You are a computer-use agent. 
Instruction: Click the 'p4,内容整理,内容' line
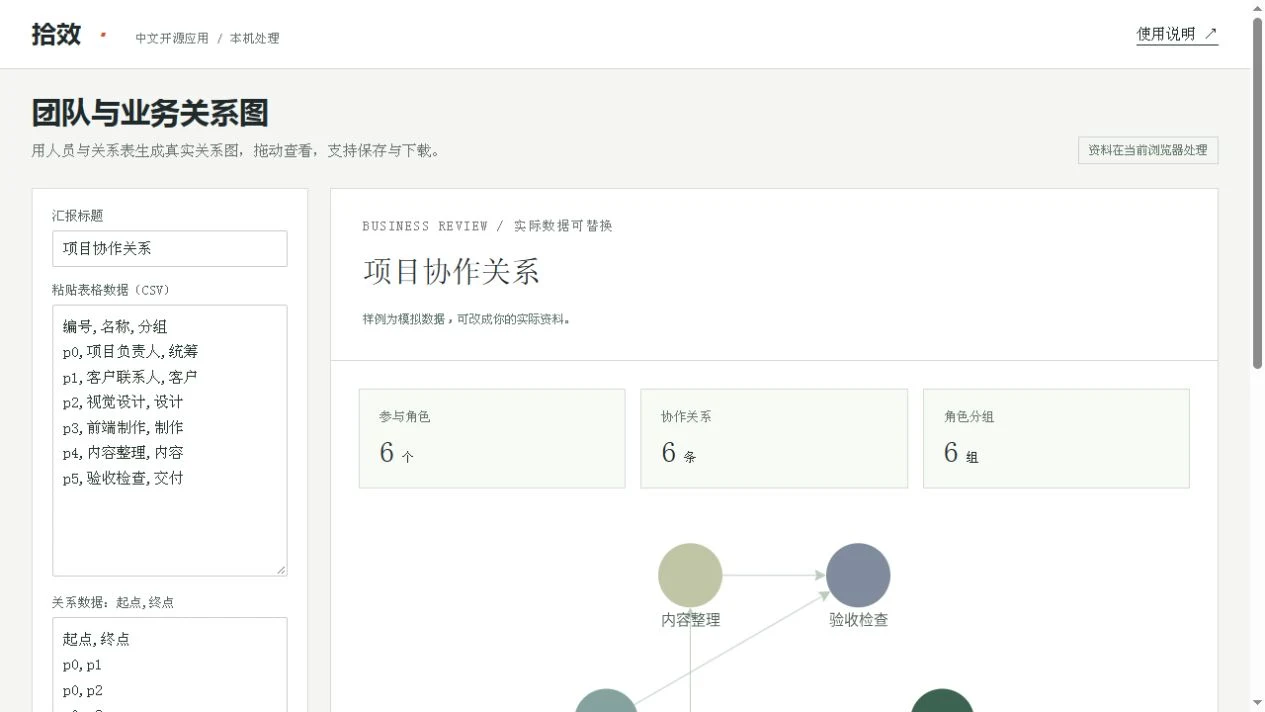pos(122,453)
